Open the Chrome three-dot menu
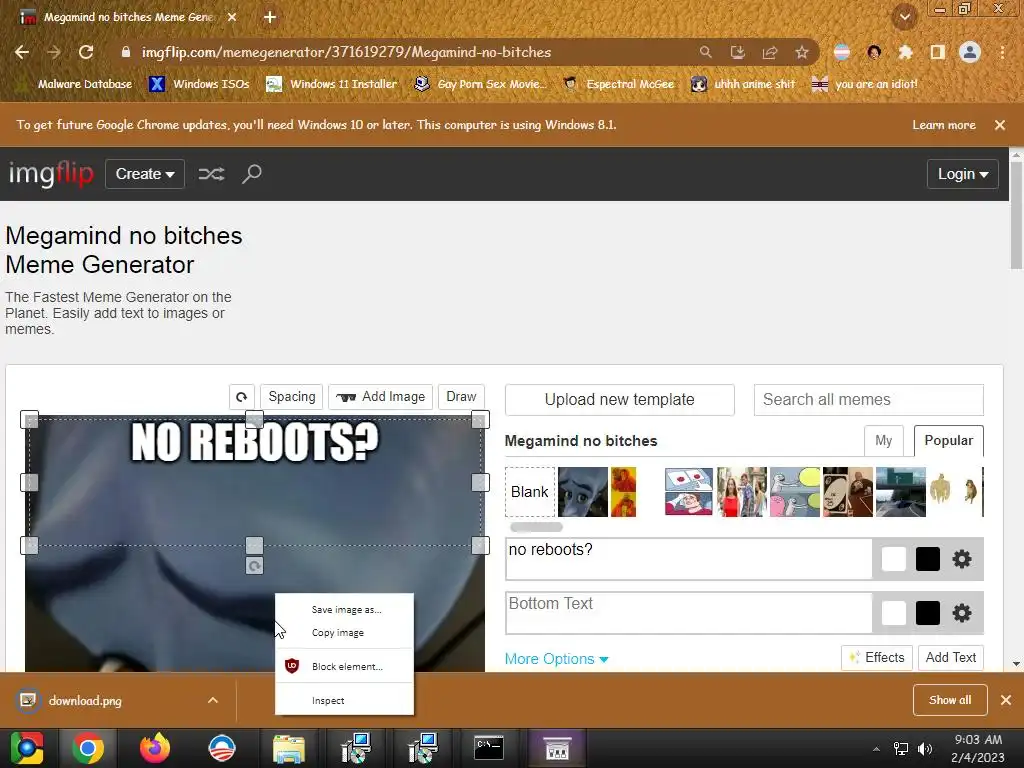Screen dimensions: 1024x768 click(x=1002, y=52)
